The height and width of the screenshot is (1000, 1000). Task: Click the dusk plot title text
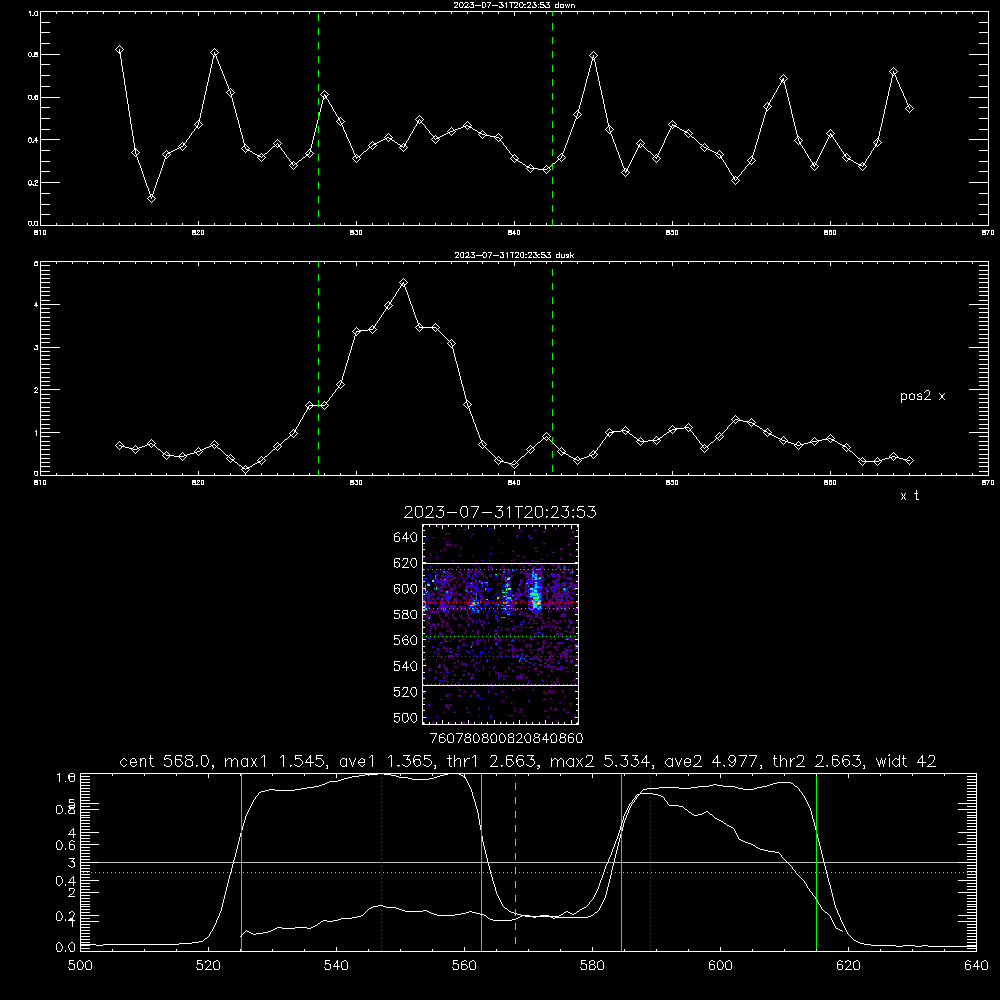514,255
